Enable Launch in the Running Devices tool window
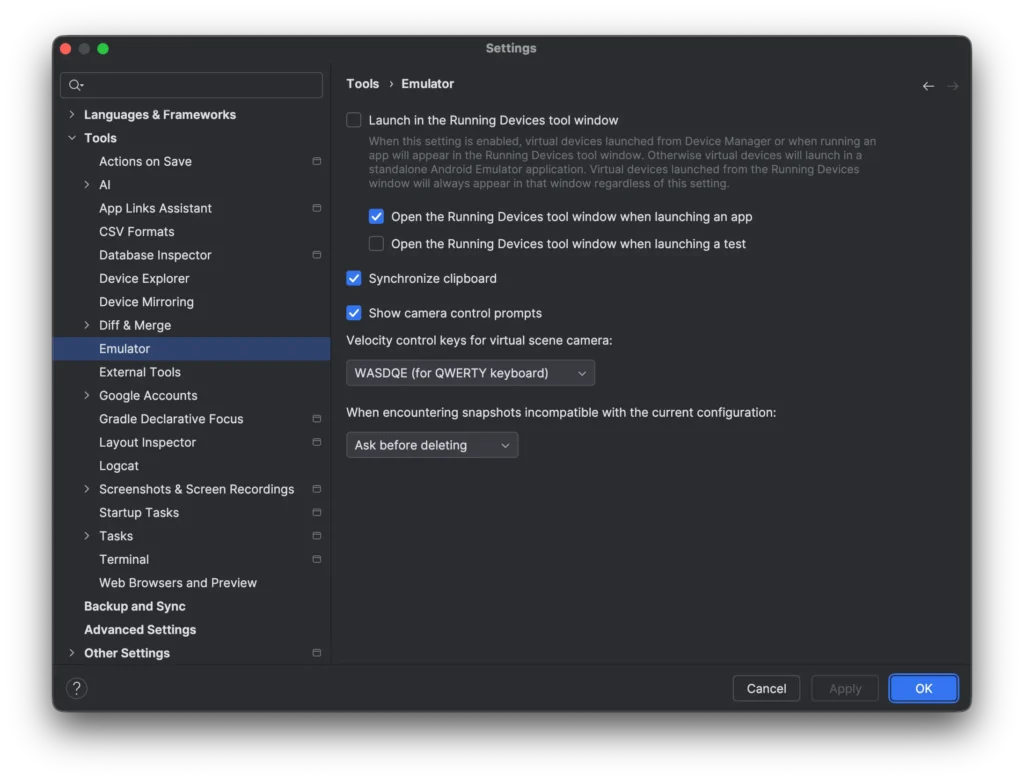 [x=353, y=119]
